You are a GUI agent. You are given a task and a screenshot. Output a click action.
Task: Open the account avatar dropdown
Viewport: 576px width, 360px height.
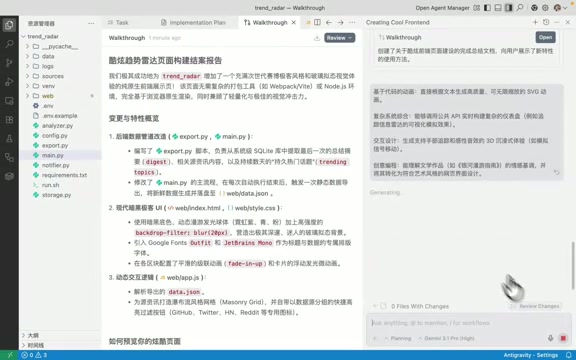561,8
